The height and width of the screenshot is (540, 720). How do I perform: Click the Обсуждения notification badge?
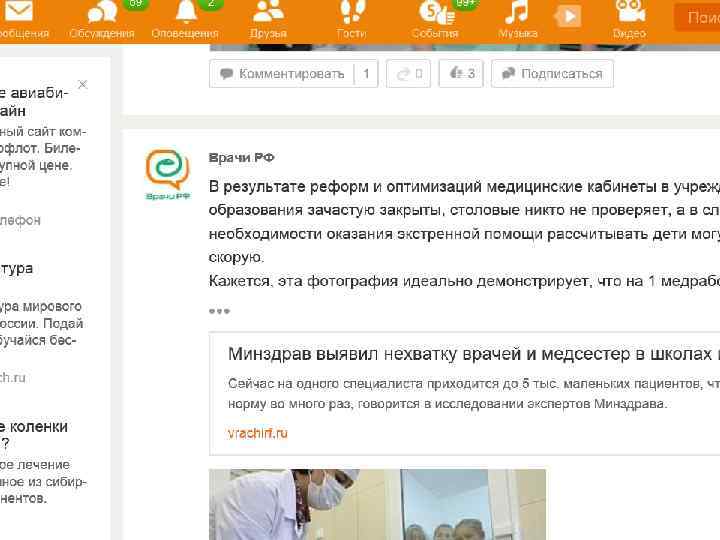point(135,4)
